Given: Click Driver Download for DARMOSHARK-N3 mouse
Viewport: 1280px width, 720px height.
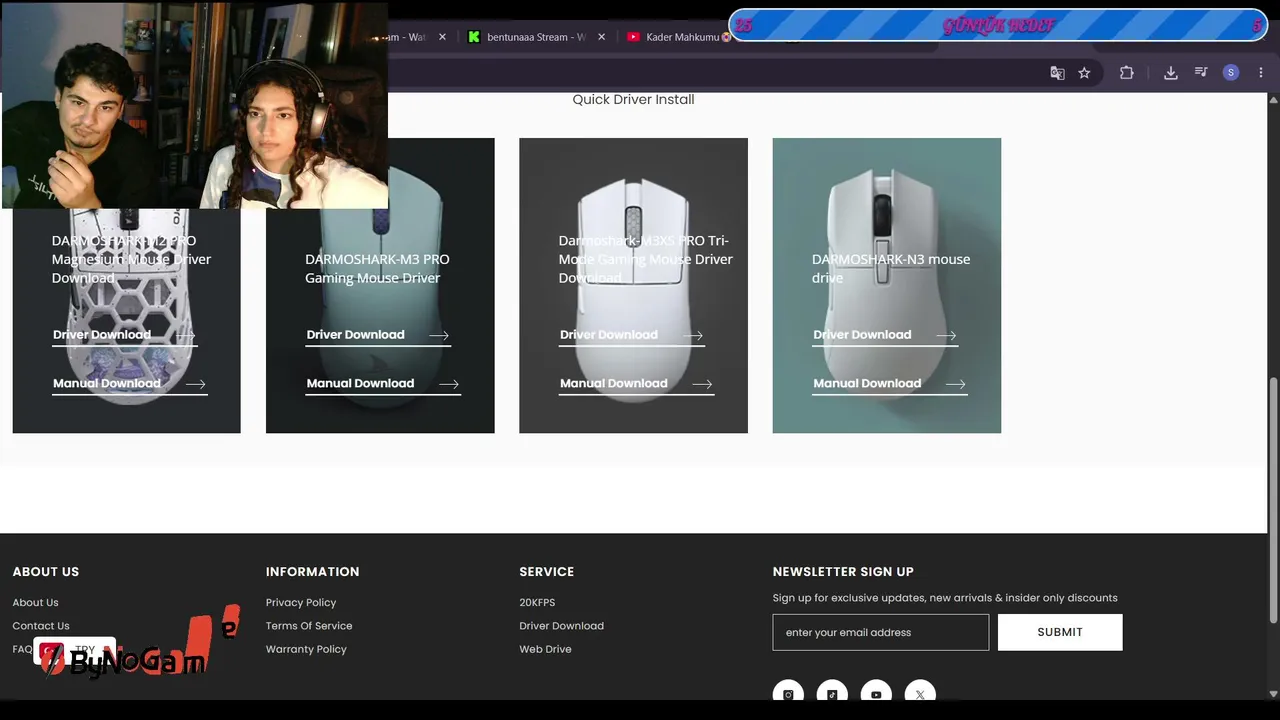Looking at the screenshot, I should 885,335.
